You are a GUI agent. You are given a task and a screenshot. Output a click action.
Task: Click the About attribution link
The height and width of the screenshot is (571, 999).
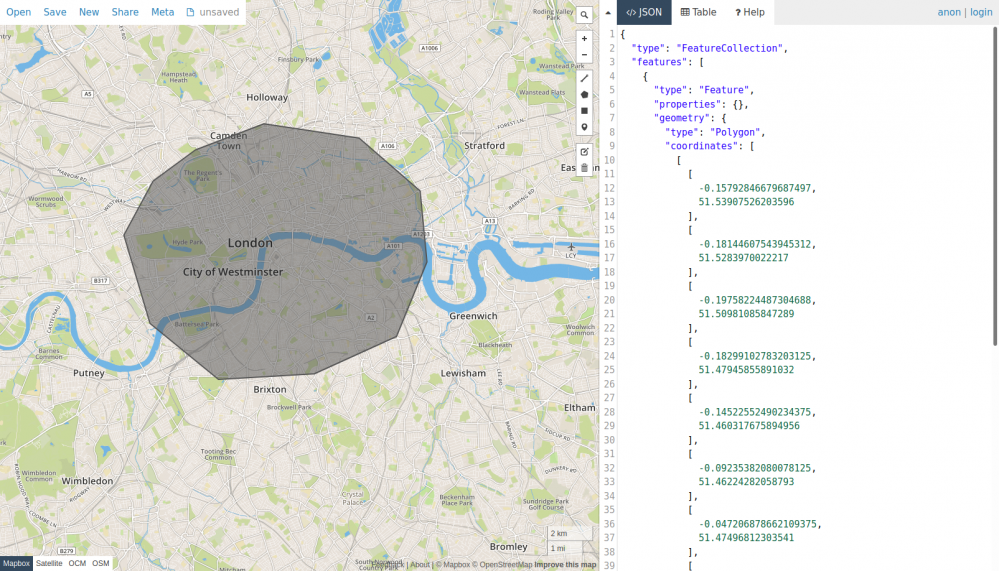420,565
